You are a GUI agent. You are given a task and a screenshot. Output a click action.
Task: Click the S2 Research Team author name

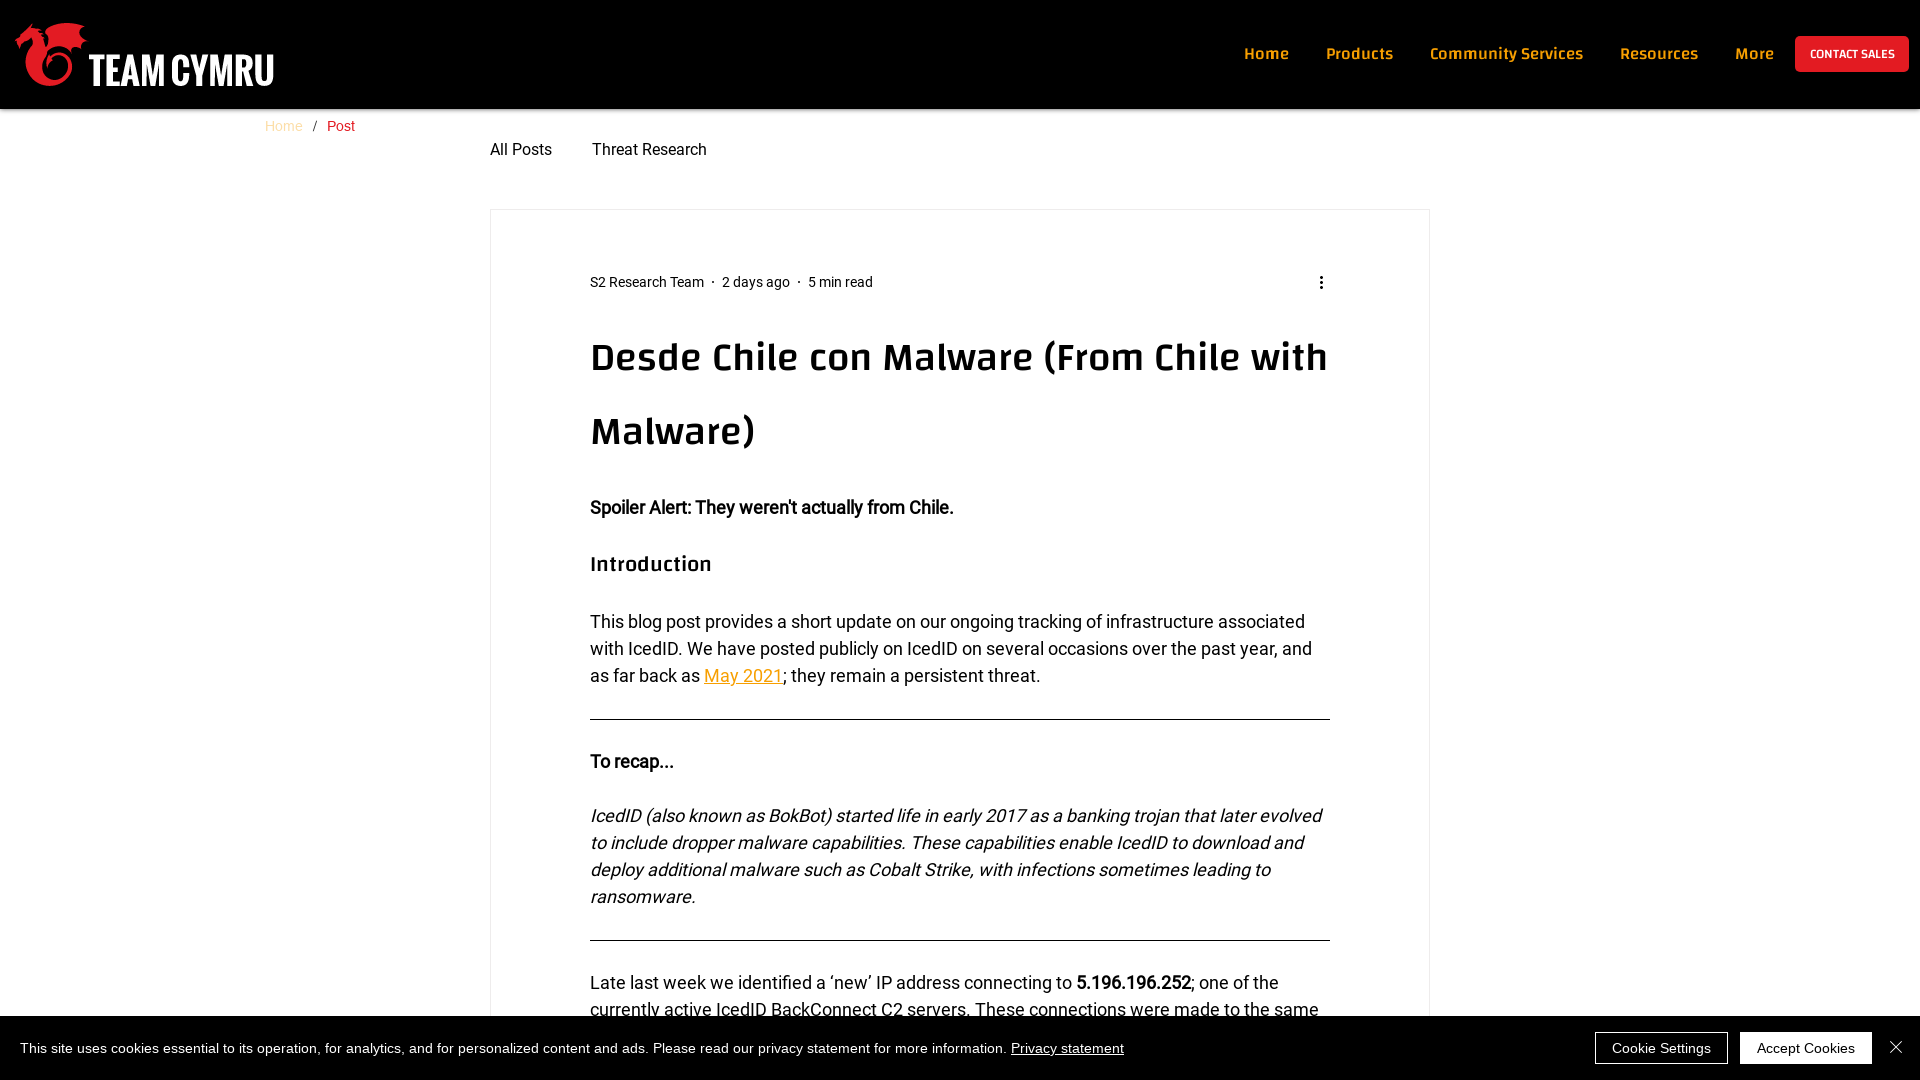point(646,281)
